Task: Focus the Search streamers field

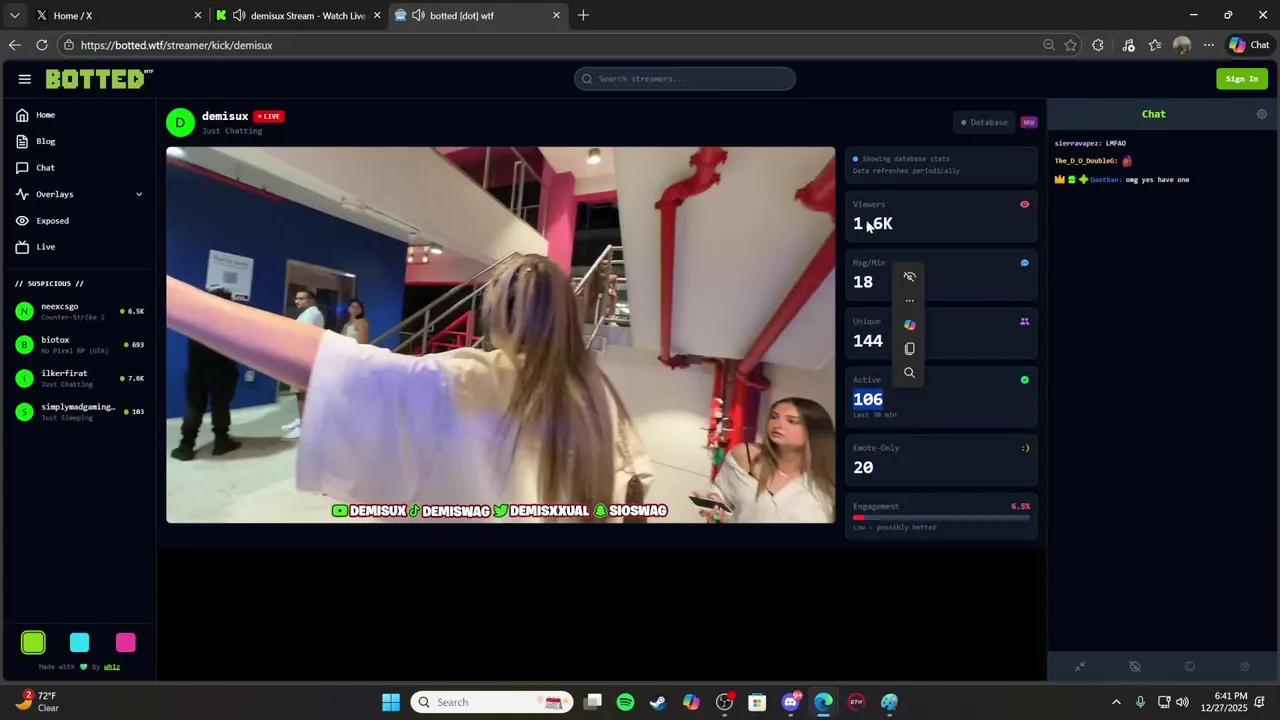Action: pos(685,79)
